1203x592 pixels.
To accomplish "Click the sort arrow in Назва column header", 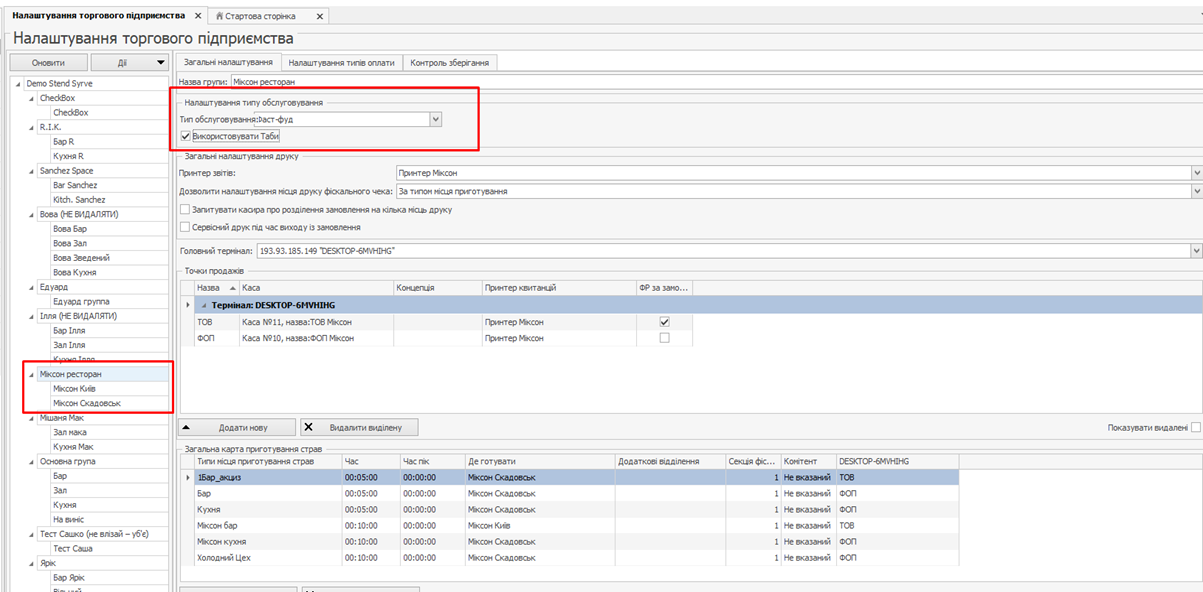I will [232, 288].
